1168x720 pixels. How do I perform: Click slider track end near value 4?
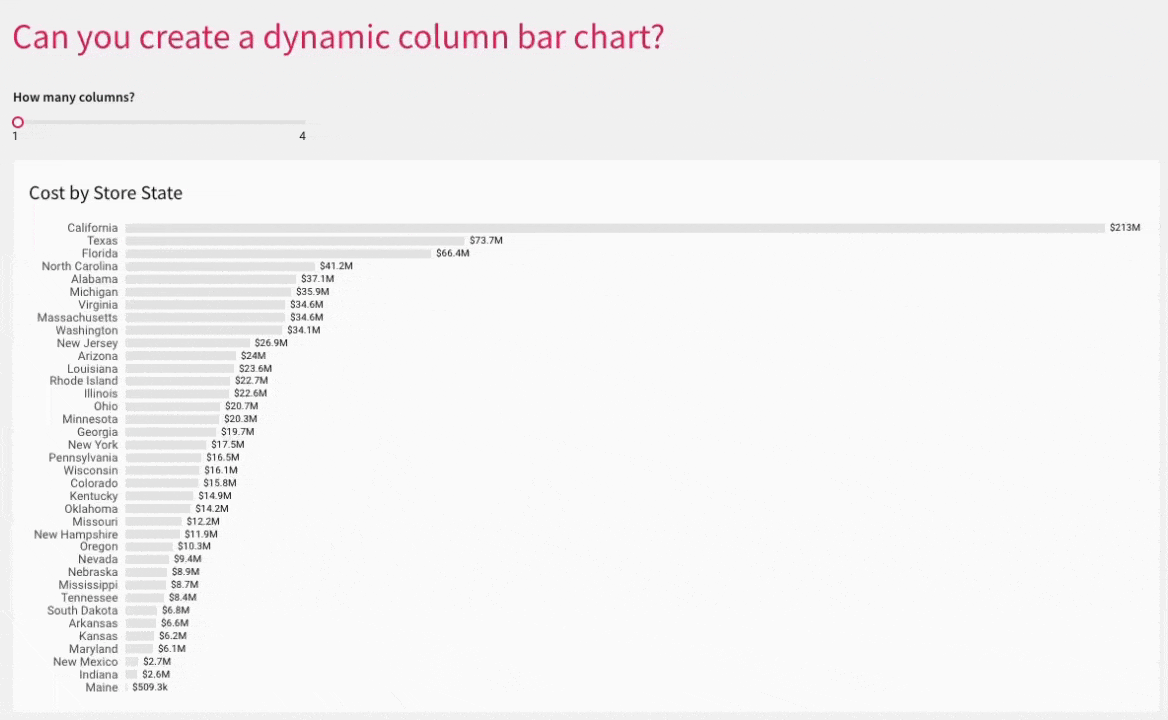pyautogui.click(x=303, y=122)
